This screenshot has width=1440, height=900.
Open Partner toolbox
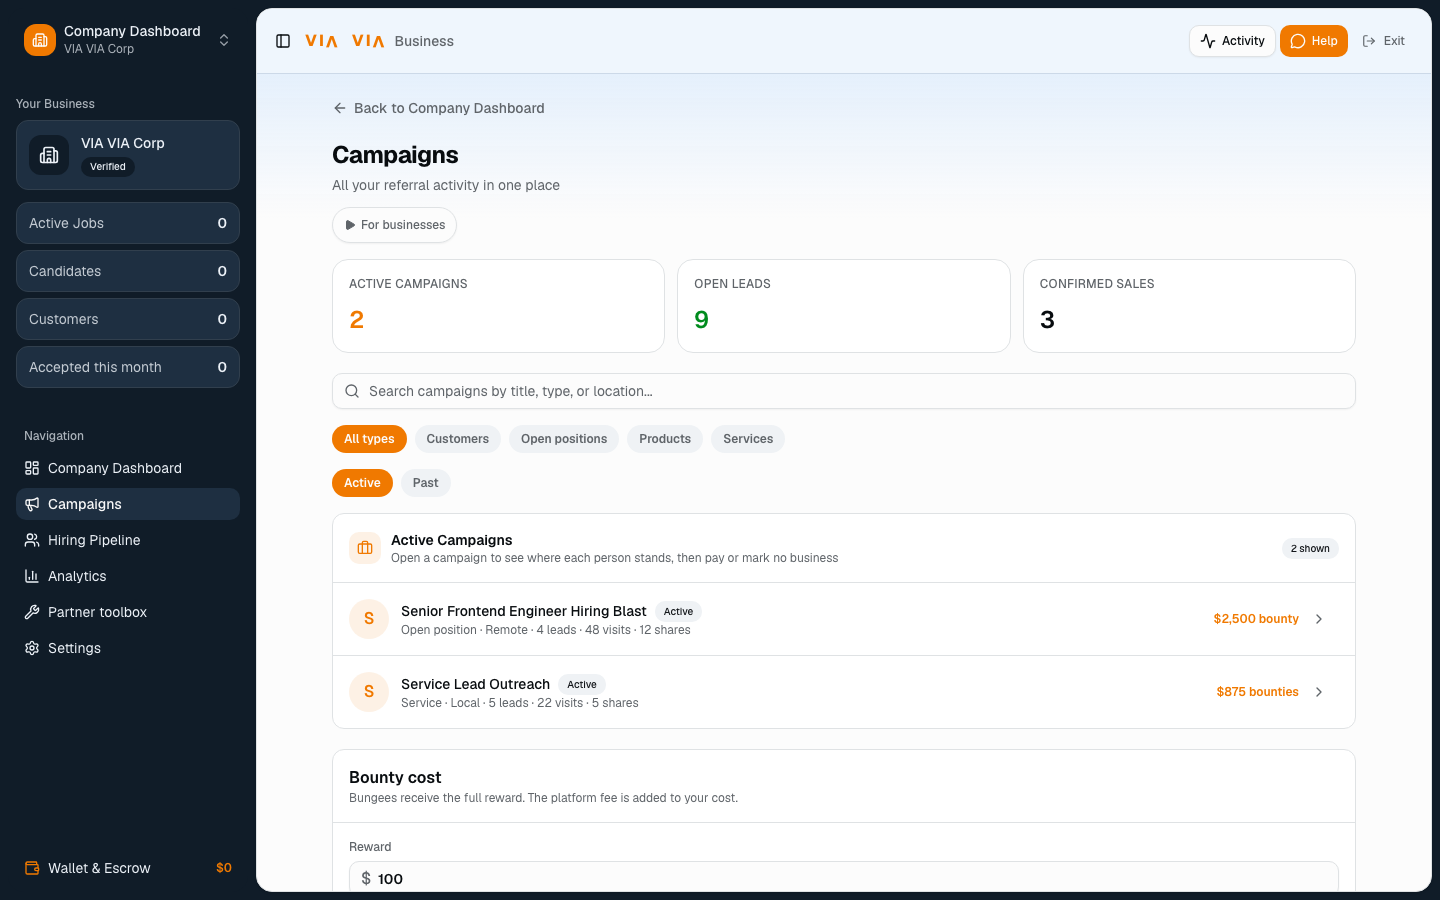tap(128, 612)
